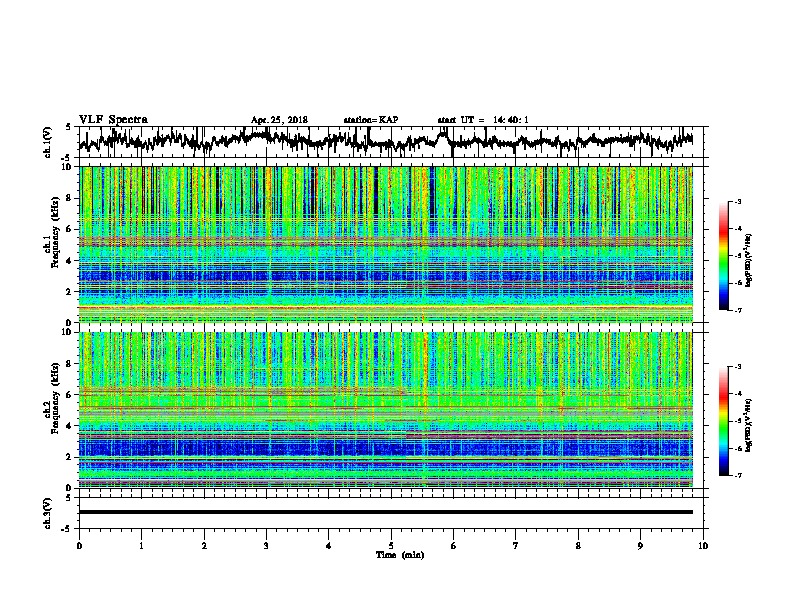Select the ch.1 "Frequency (kHz)" axis label
Viewport: 792px width, 612px height.
55,232
